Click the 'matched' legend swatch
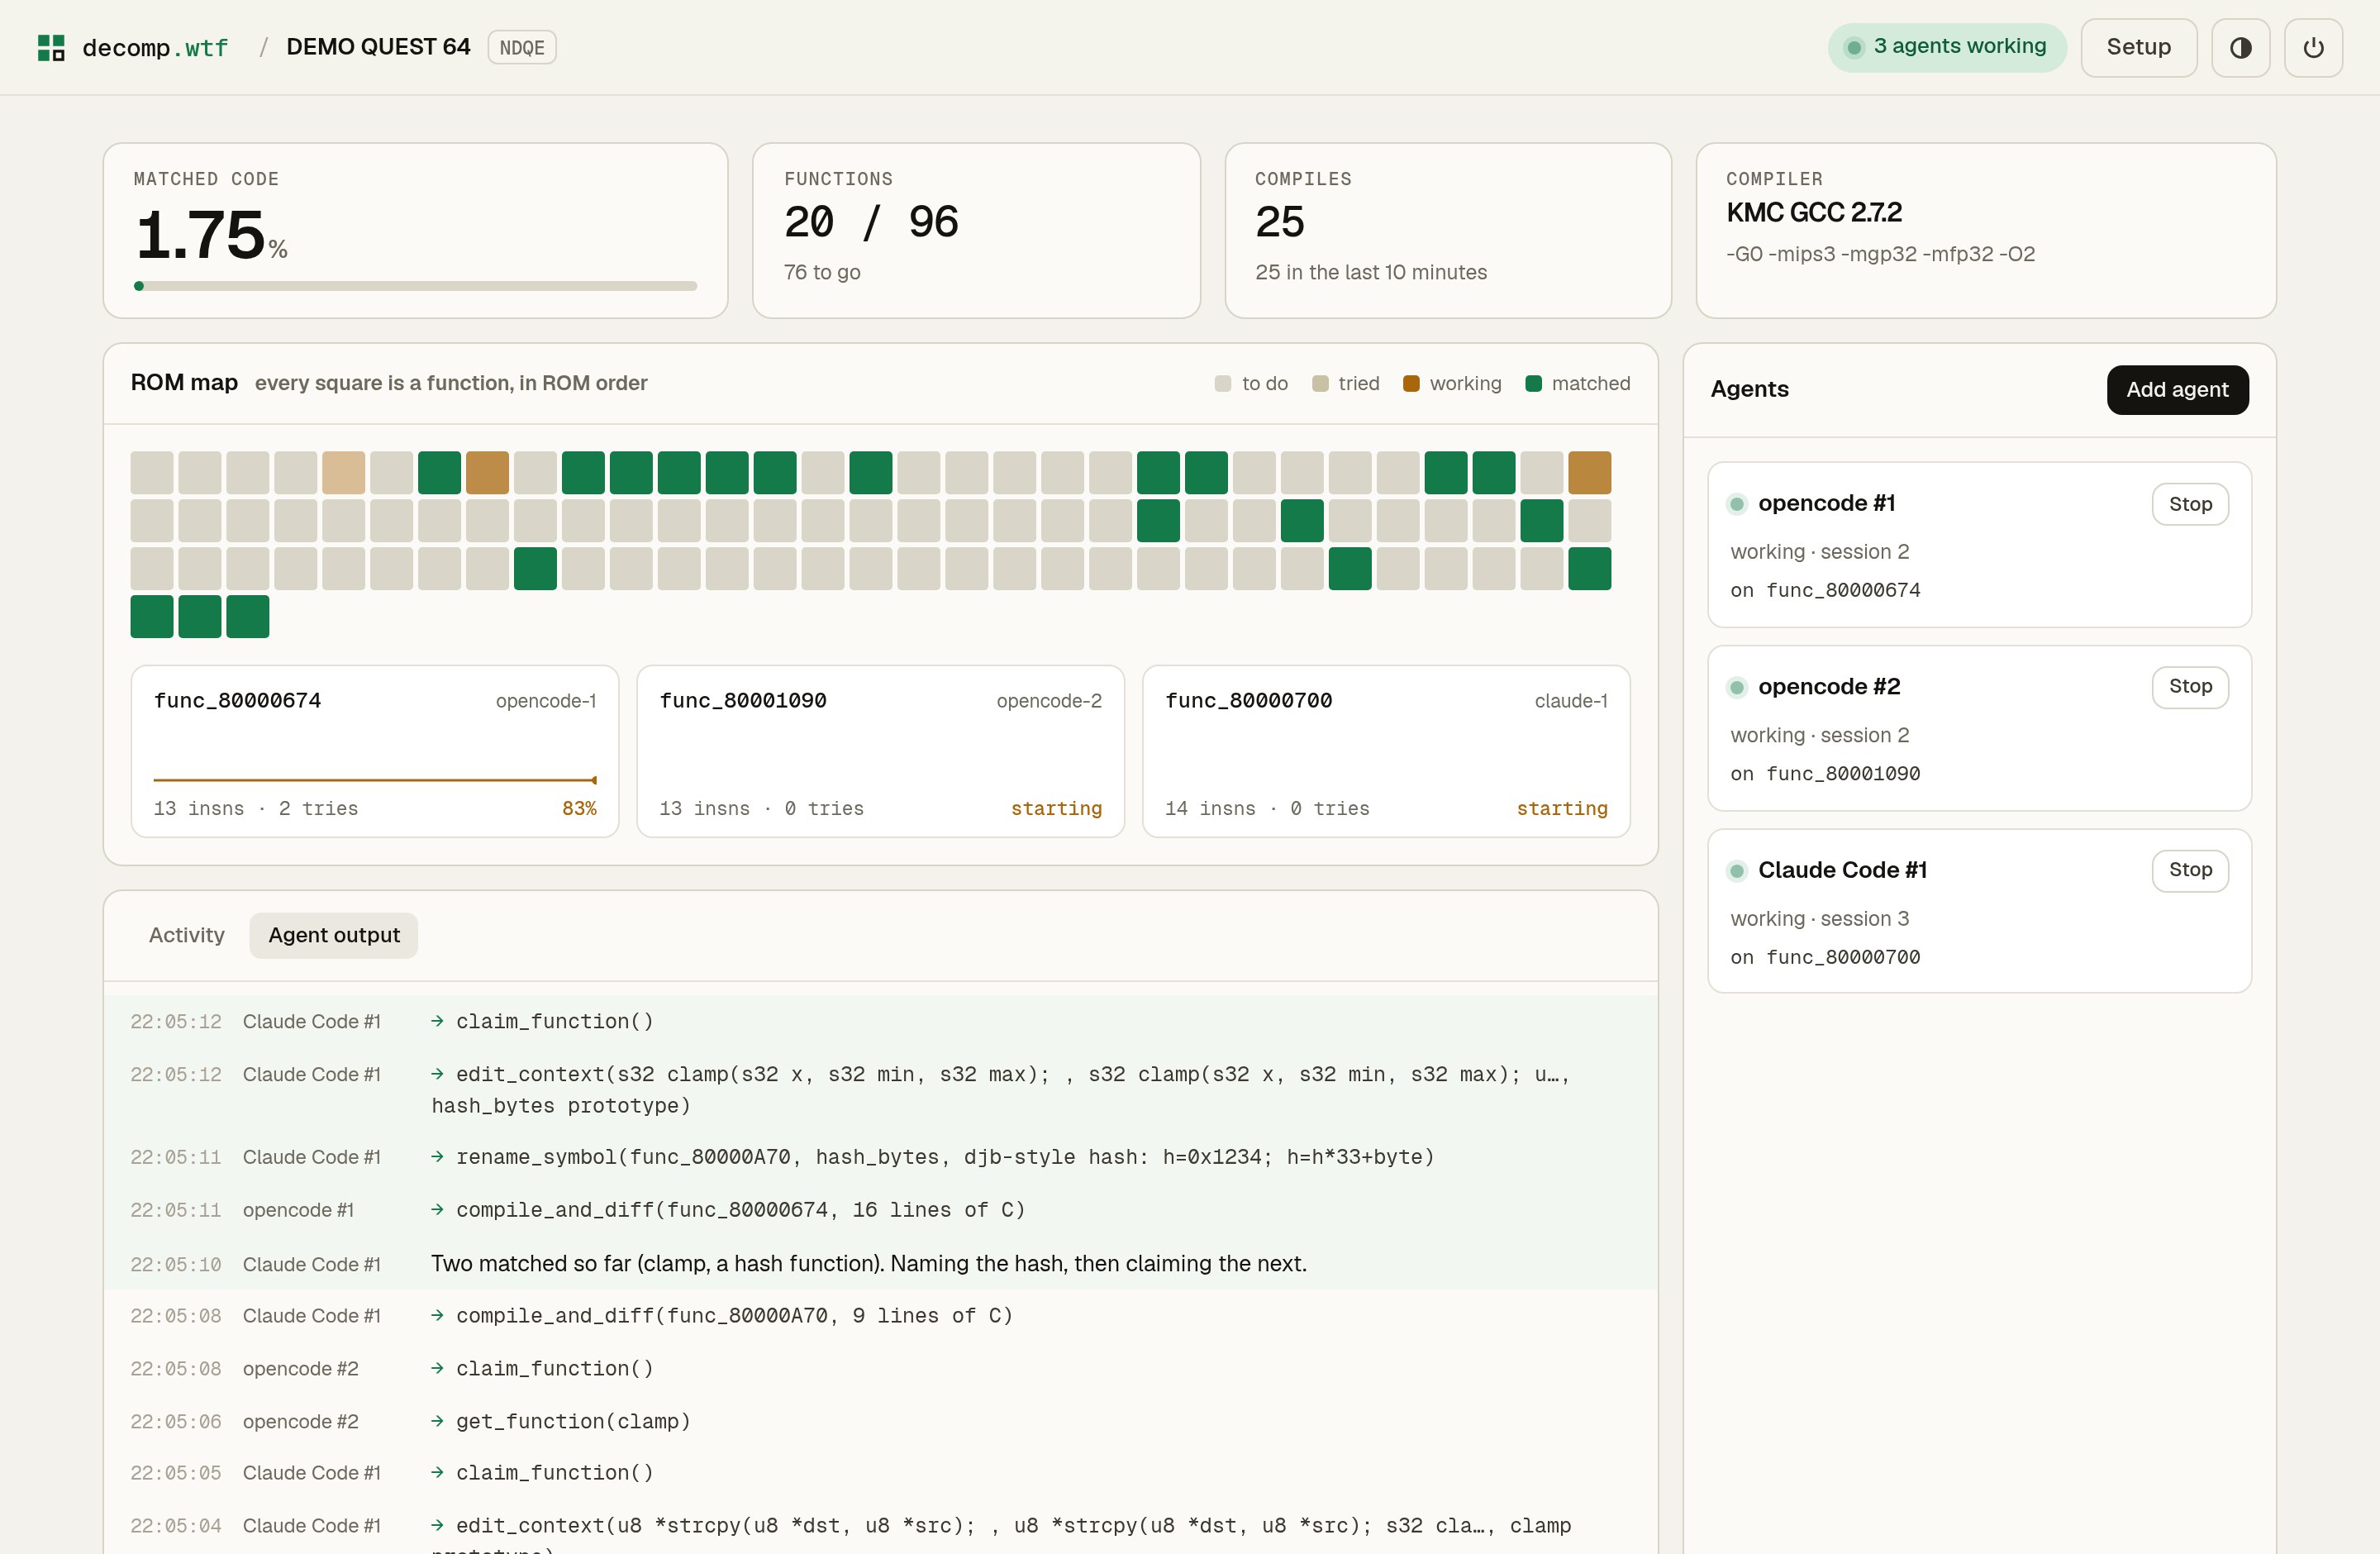This screenshot has width=2380, height=1554. 1533,384
